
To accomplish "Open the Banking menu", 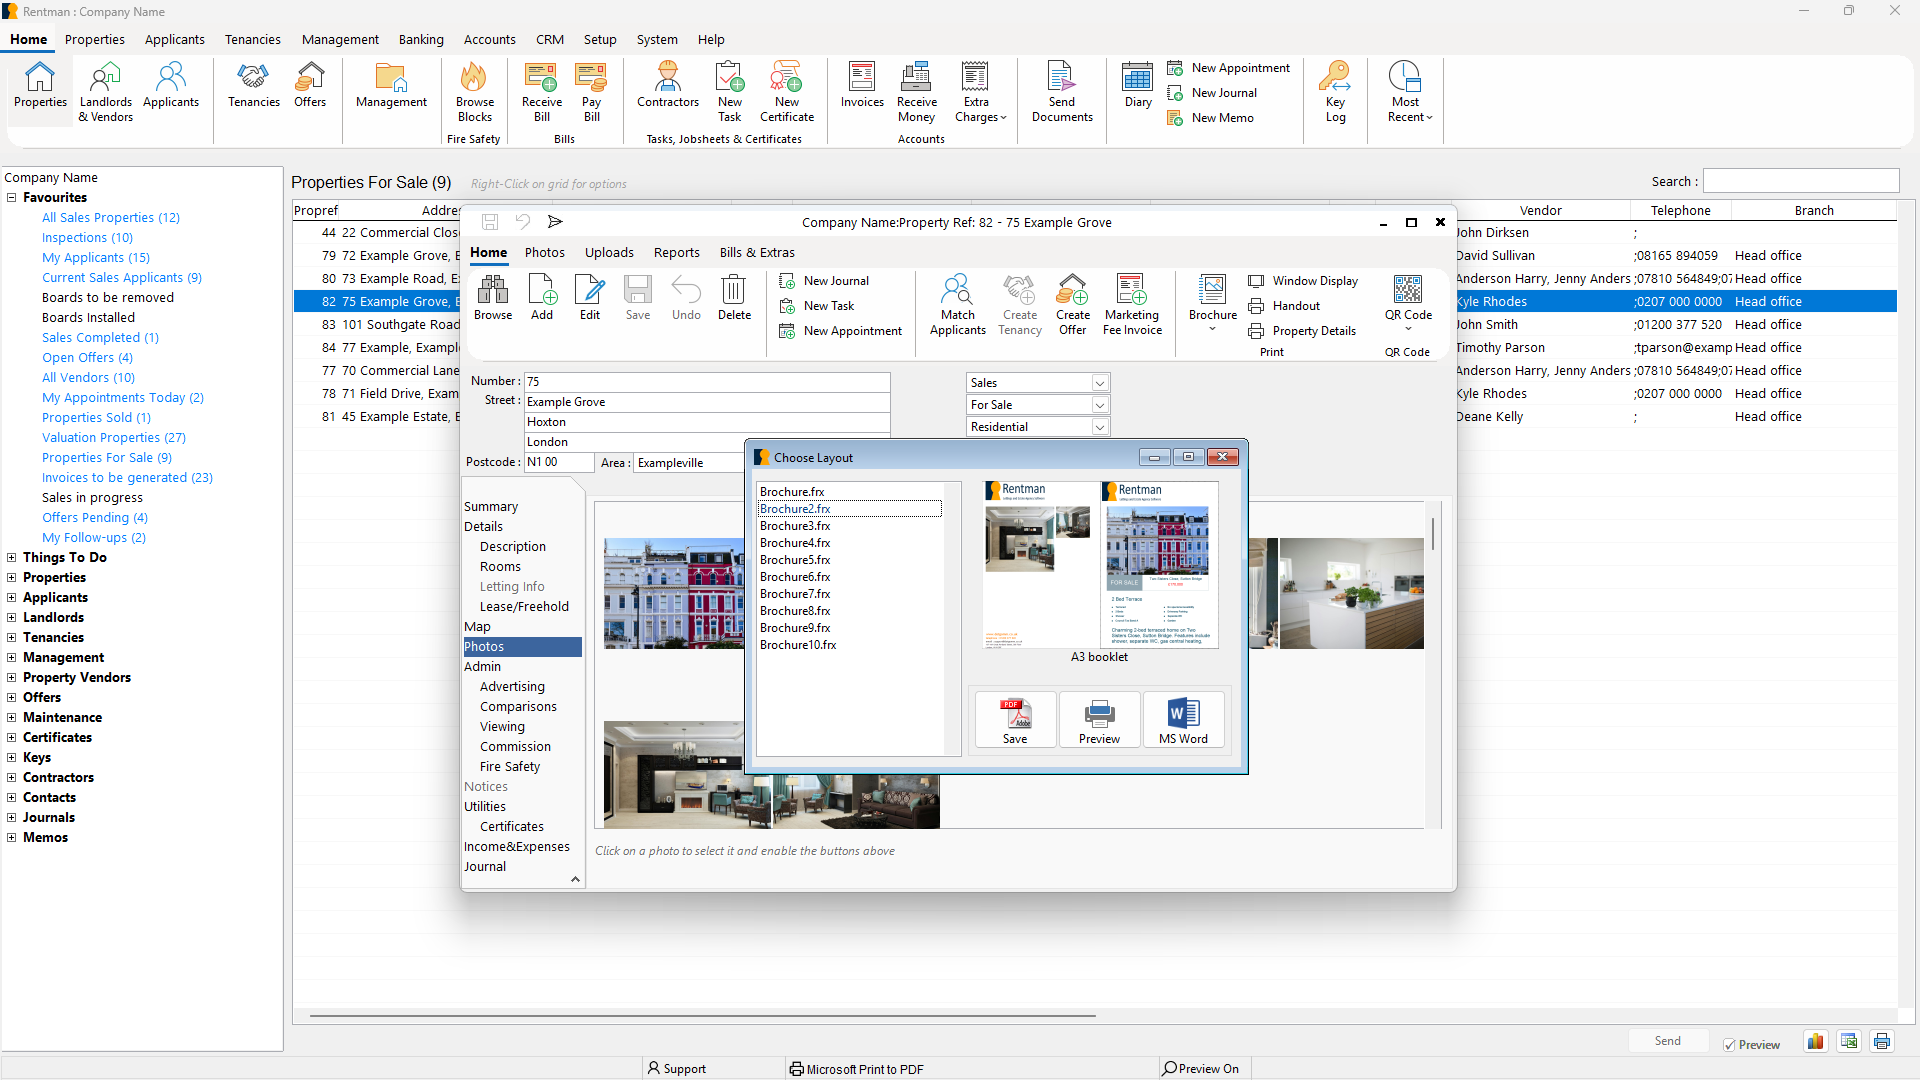I will [421, 39].
